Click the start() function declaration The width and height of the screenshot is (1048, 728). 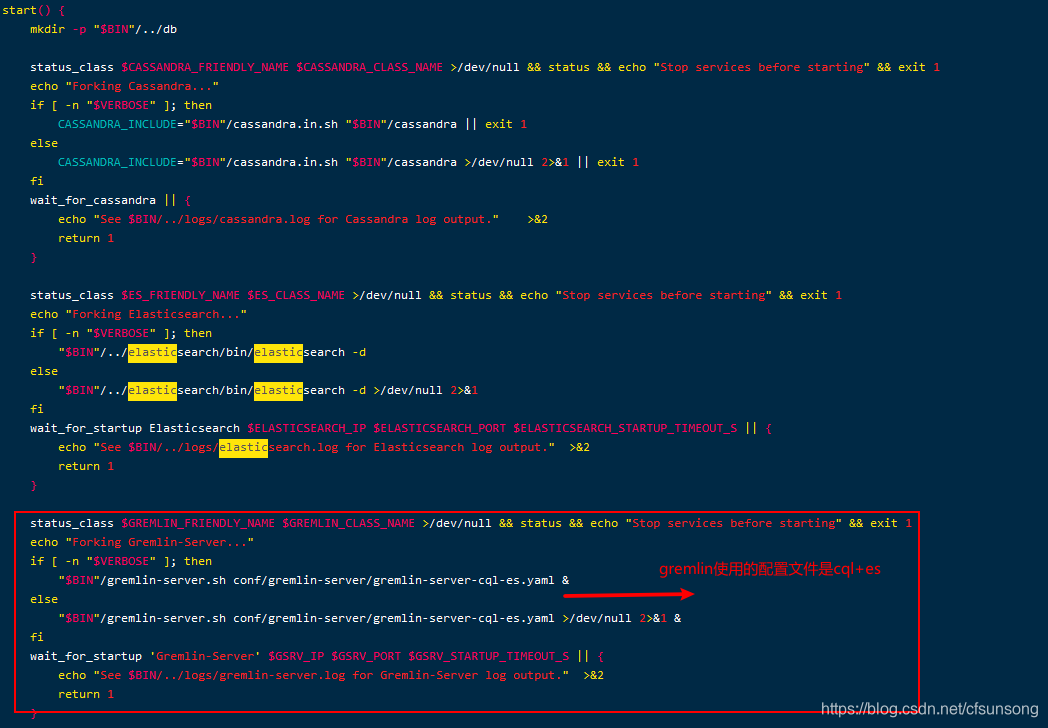pyautogui.click(x=31, y=10)
